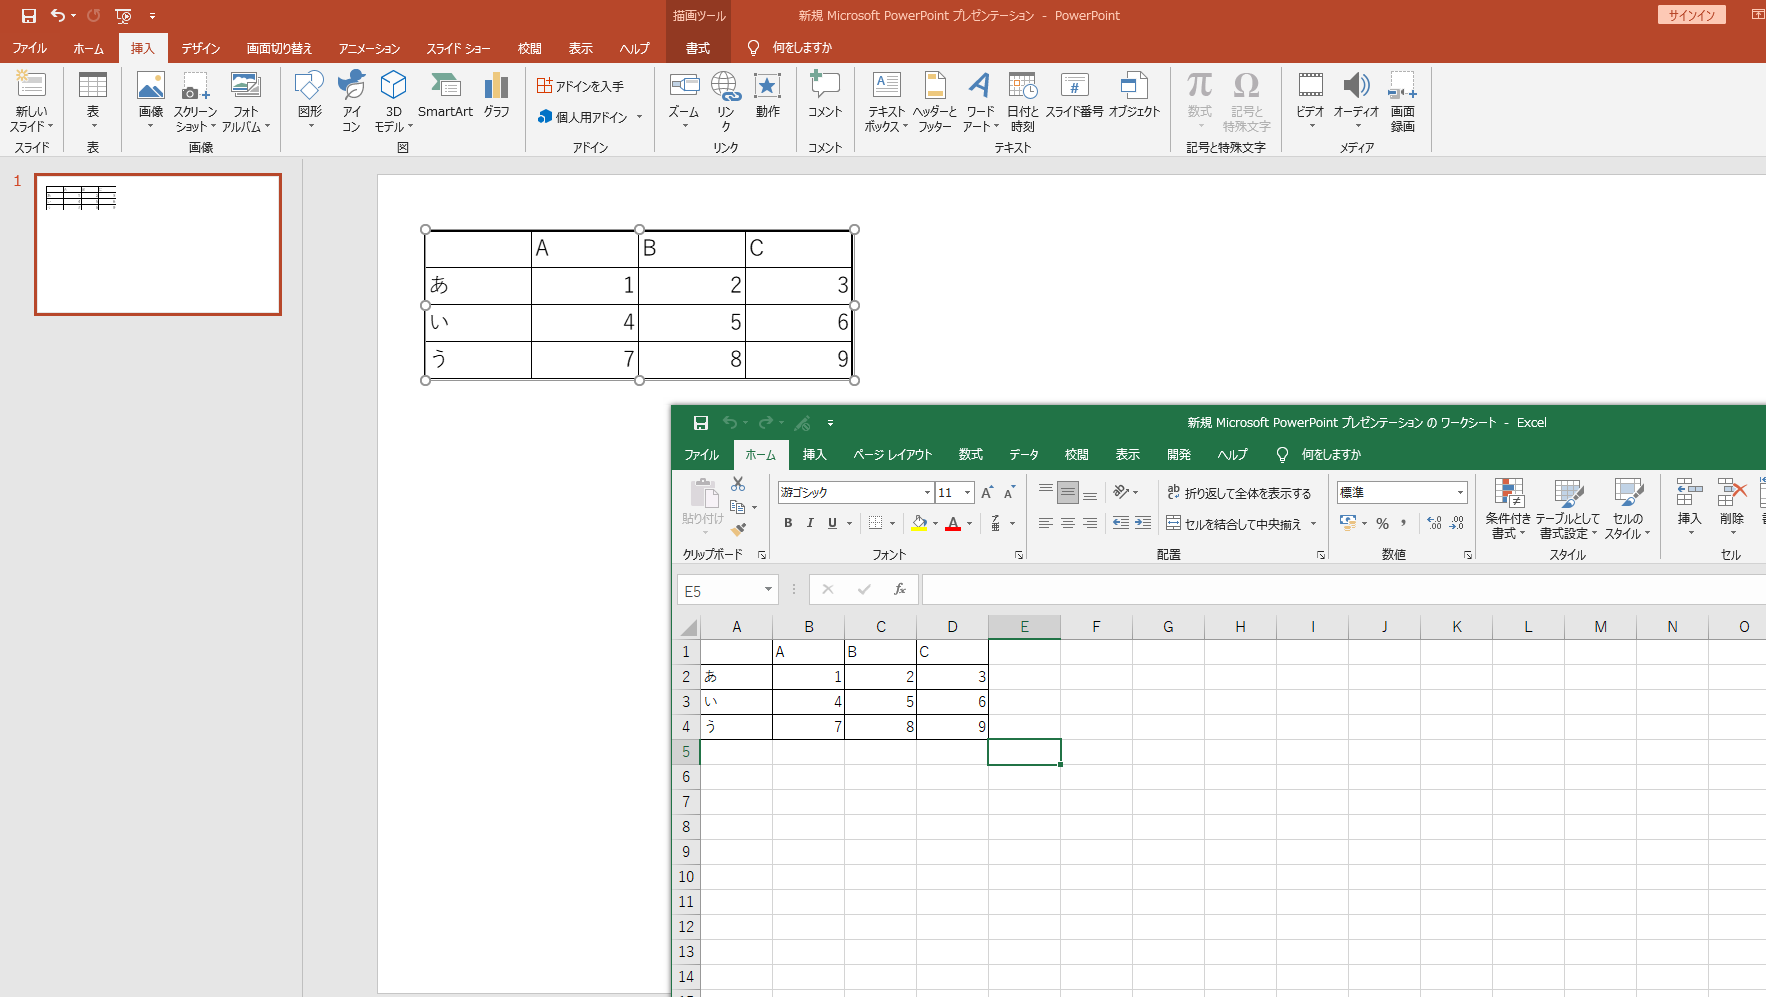Add a コメント to the slide

pos(825,95)
